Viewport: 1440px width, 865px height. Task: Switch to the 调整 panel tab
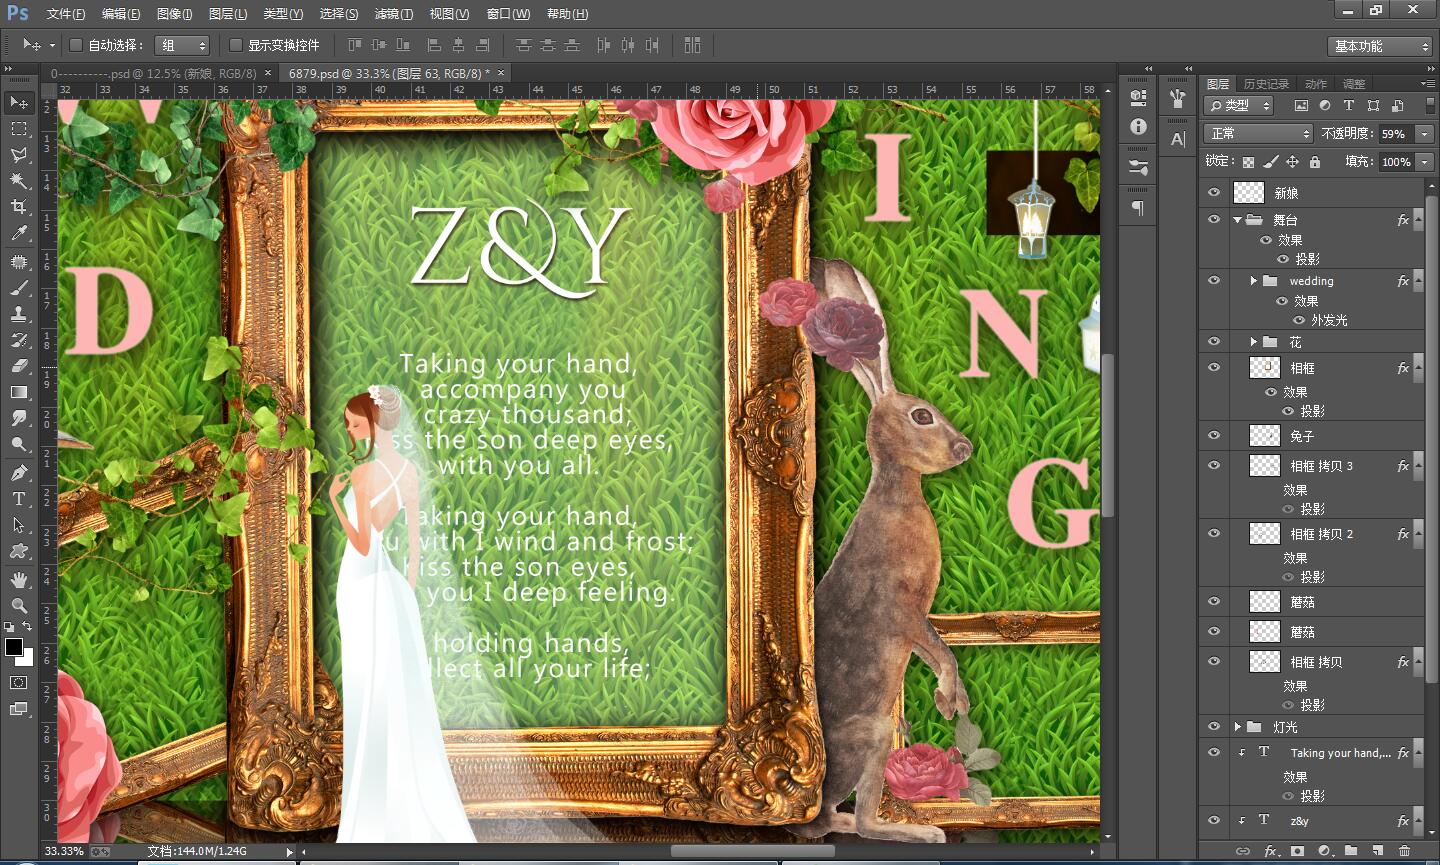pyautogui.click(x=1354, y=84)
